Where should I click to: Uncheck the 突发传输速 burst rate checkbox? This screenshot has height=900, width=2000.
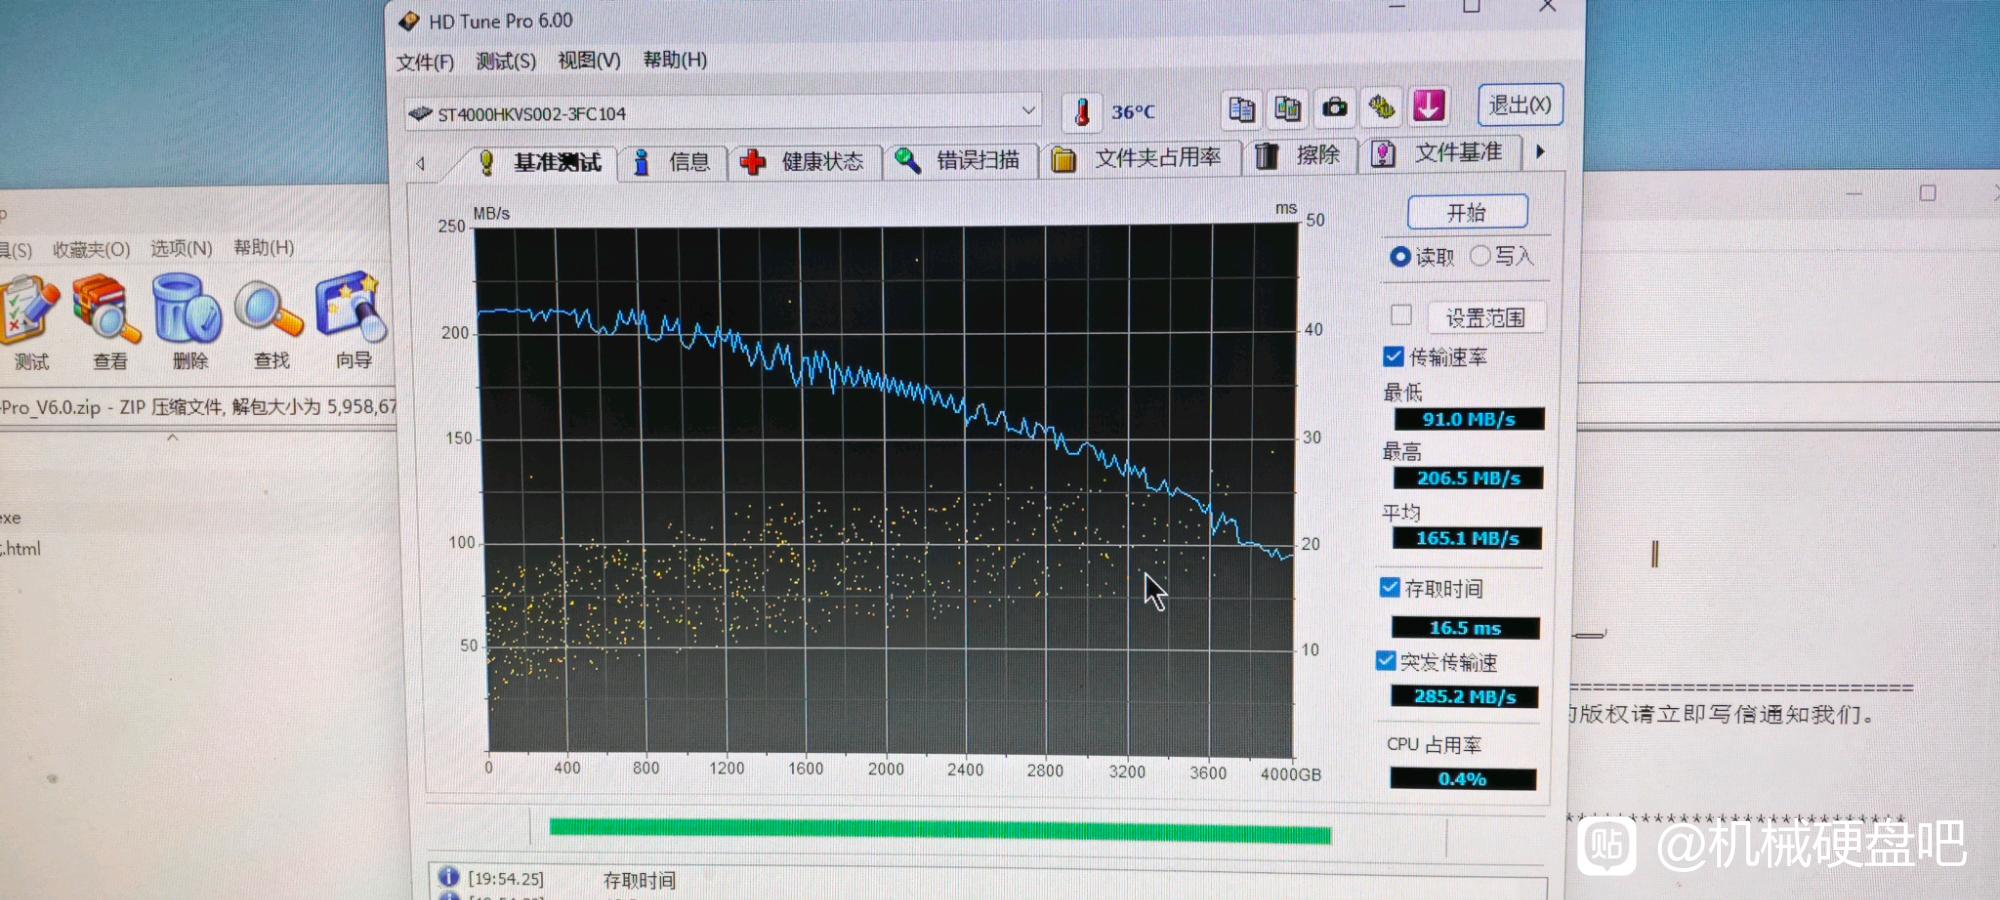click(1386, 661)
